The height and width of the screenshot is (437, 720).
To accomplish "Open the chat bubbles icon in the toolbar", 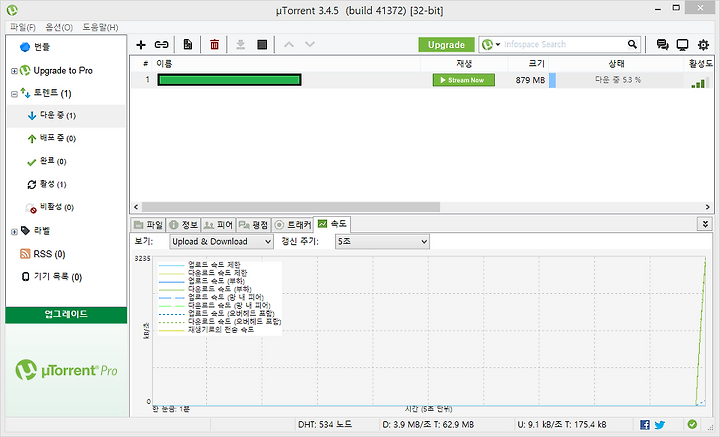I will coord(662,45).
